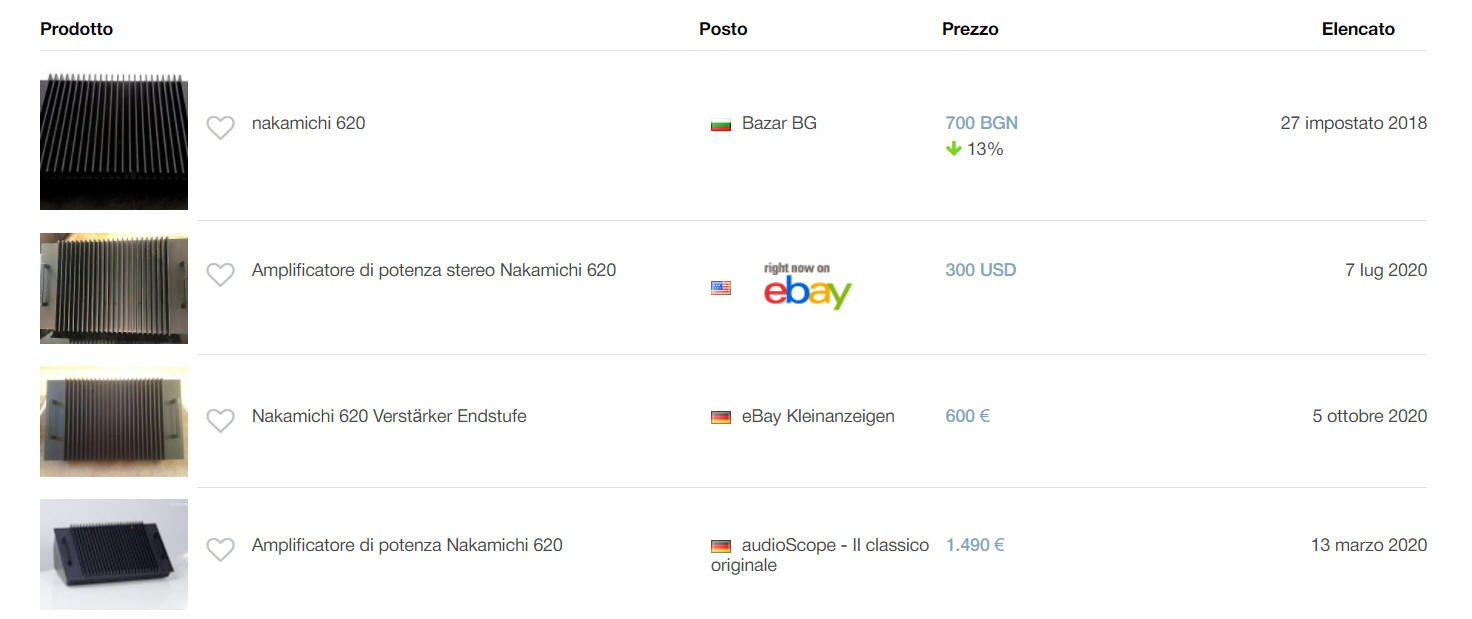Sort by the Elencato column header
Screen dimensions: 1472x619
coord(1357,29)
